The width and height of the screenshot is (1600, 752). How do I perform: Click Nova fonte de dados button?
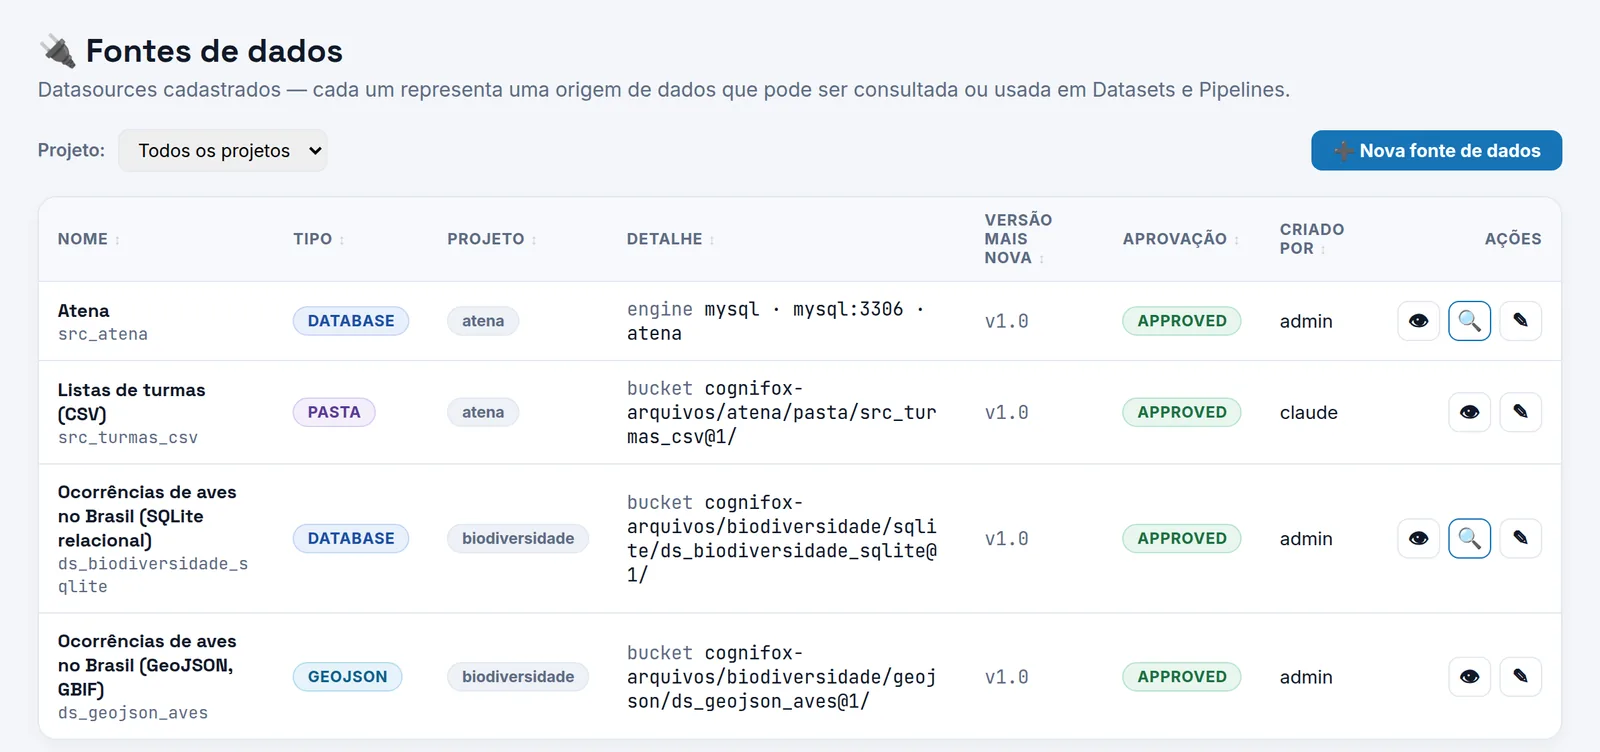[1436, 151]
